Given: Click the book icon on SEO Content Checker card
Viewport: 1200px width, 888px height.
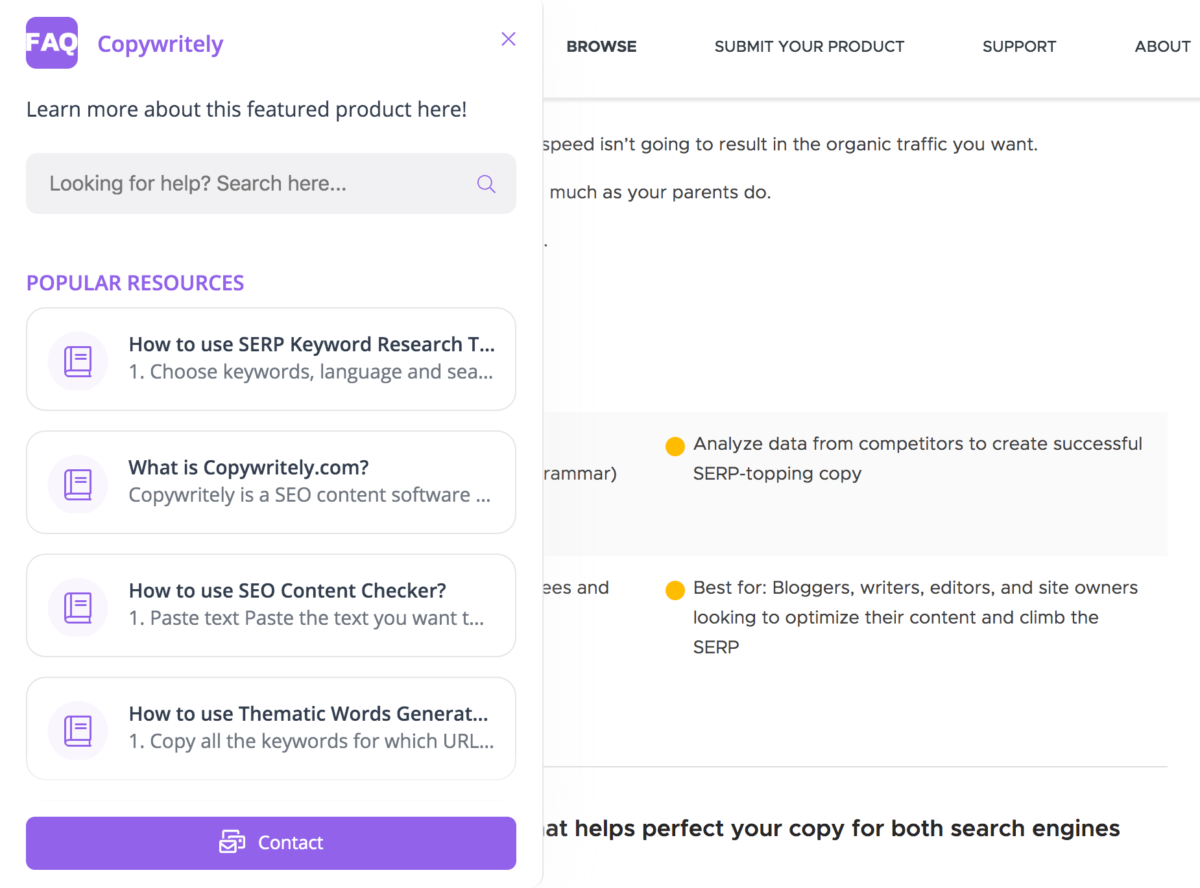Looking at the screenshot, I should [x=77, y=605].
